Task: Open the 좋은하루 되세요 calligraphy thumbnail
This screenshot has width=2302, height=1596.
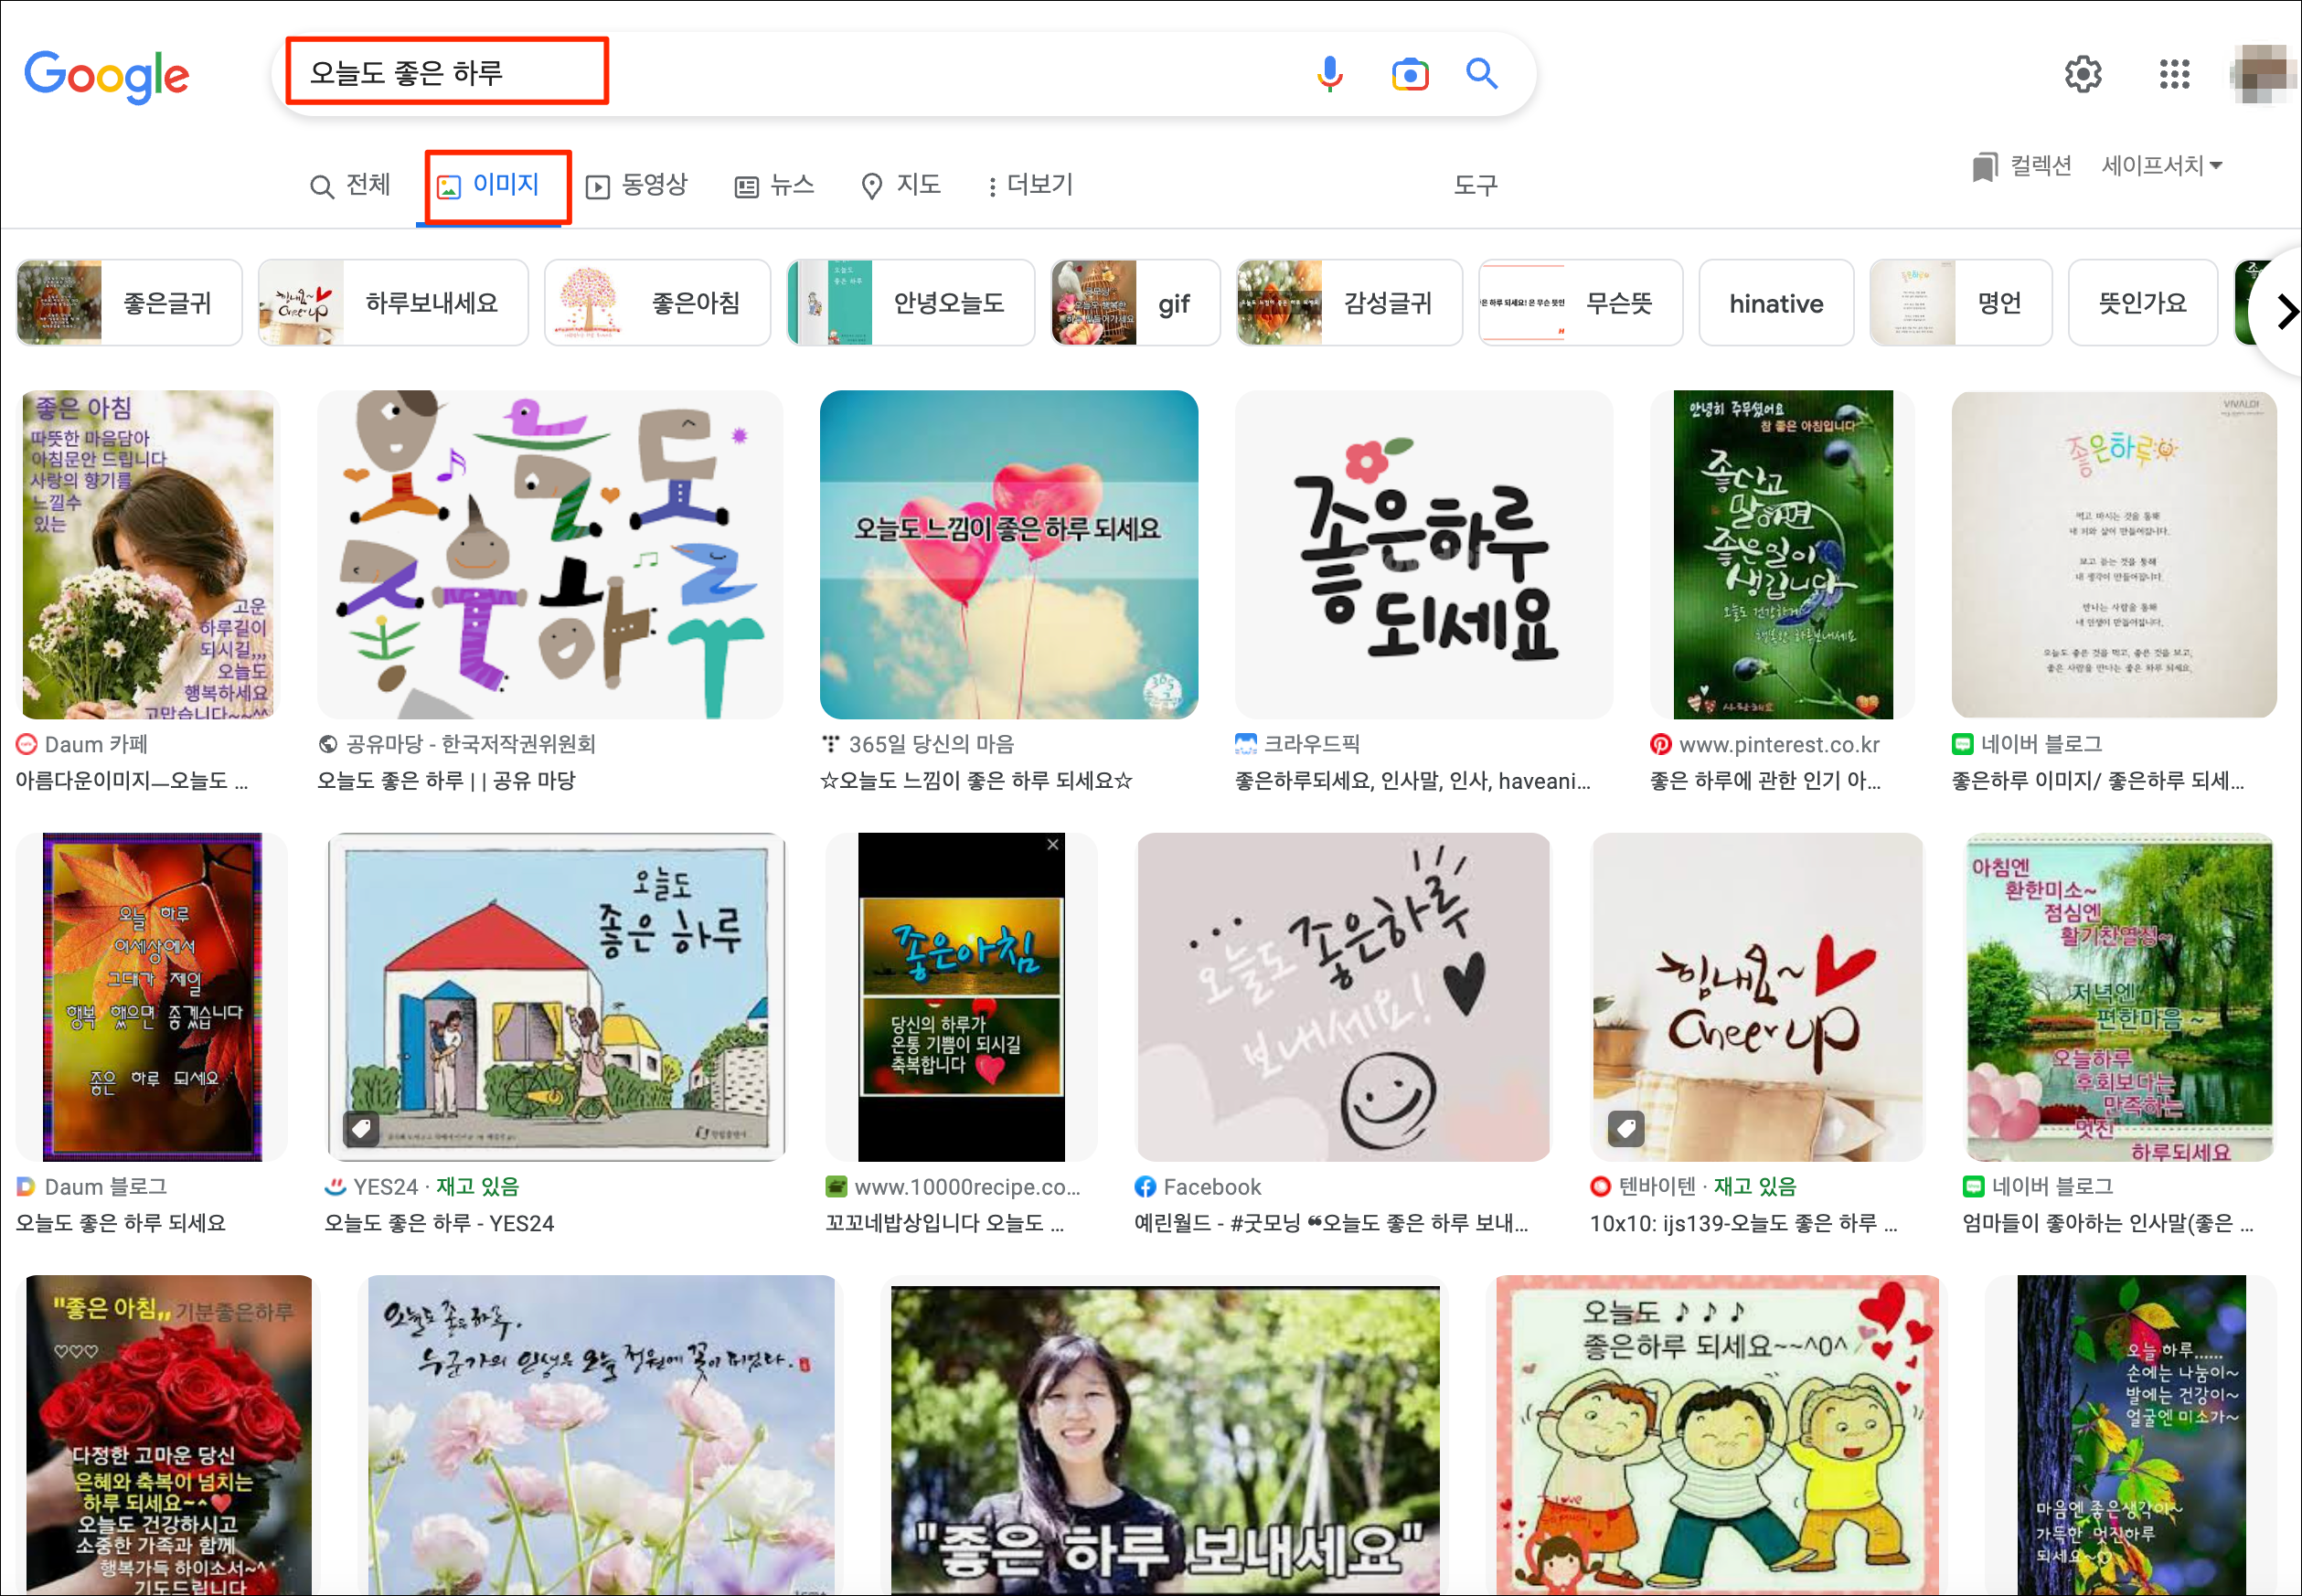Action: [x=1423, y=554]
